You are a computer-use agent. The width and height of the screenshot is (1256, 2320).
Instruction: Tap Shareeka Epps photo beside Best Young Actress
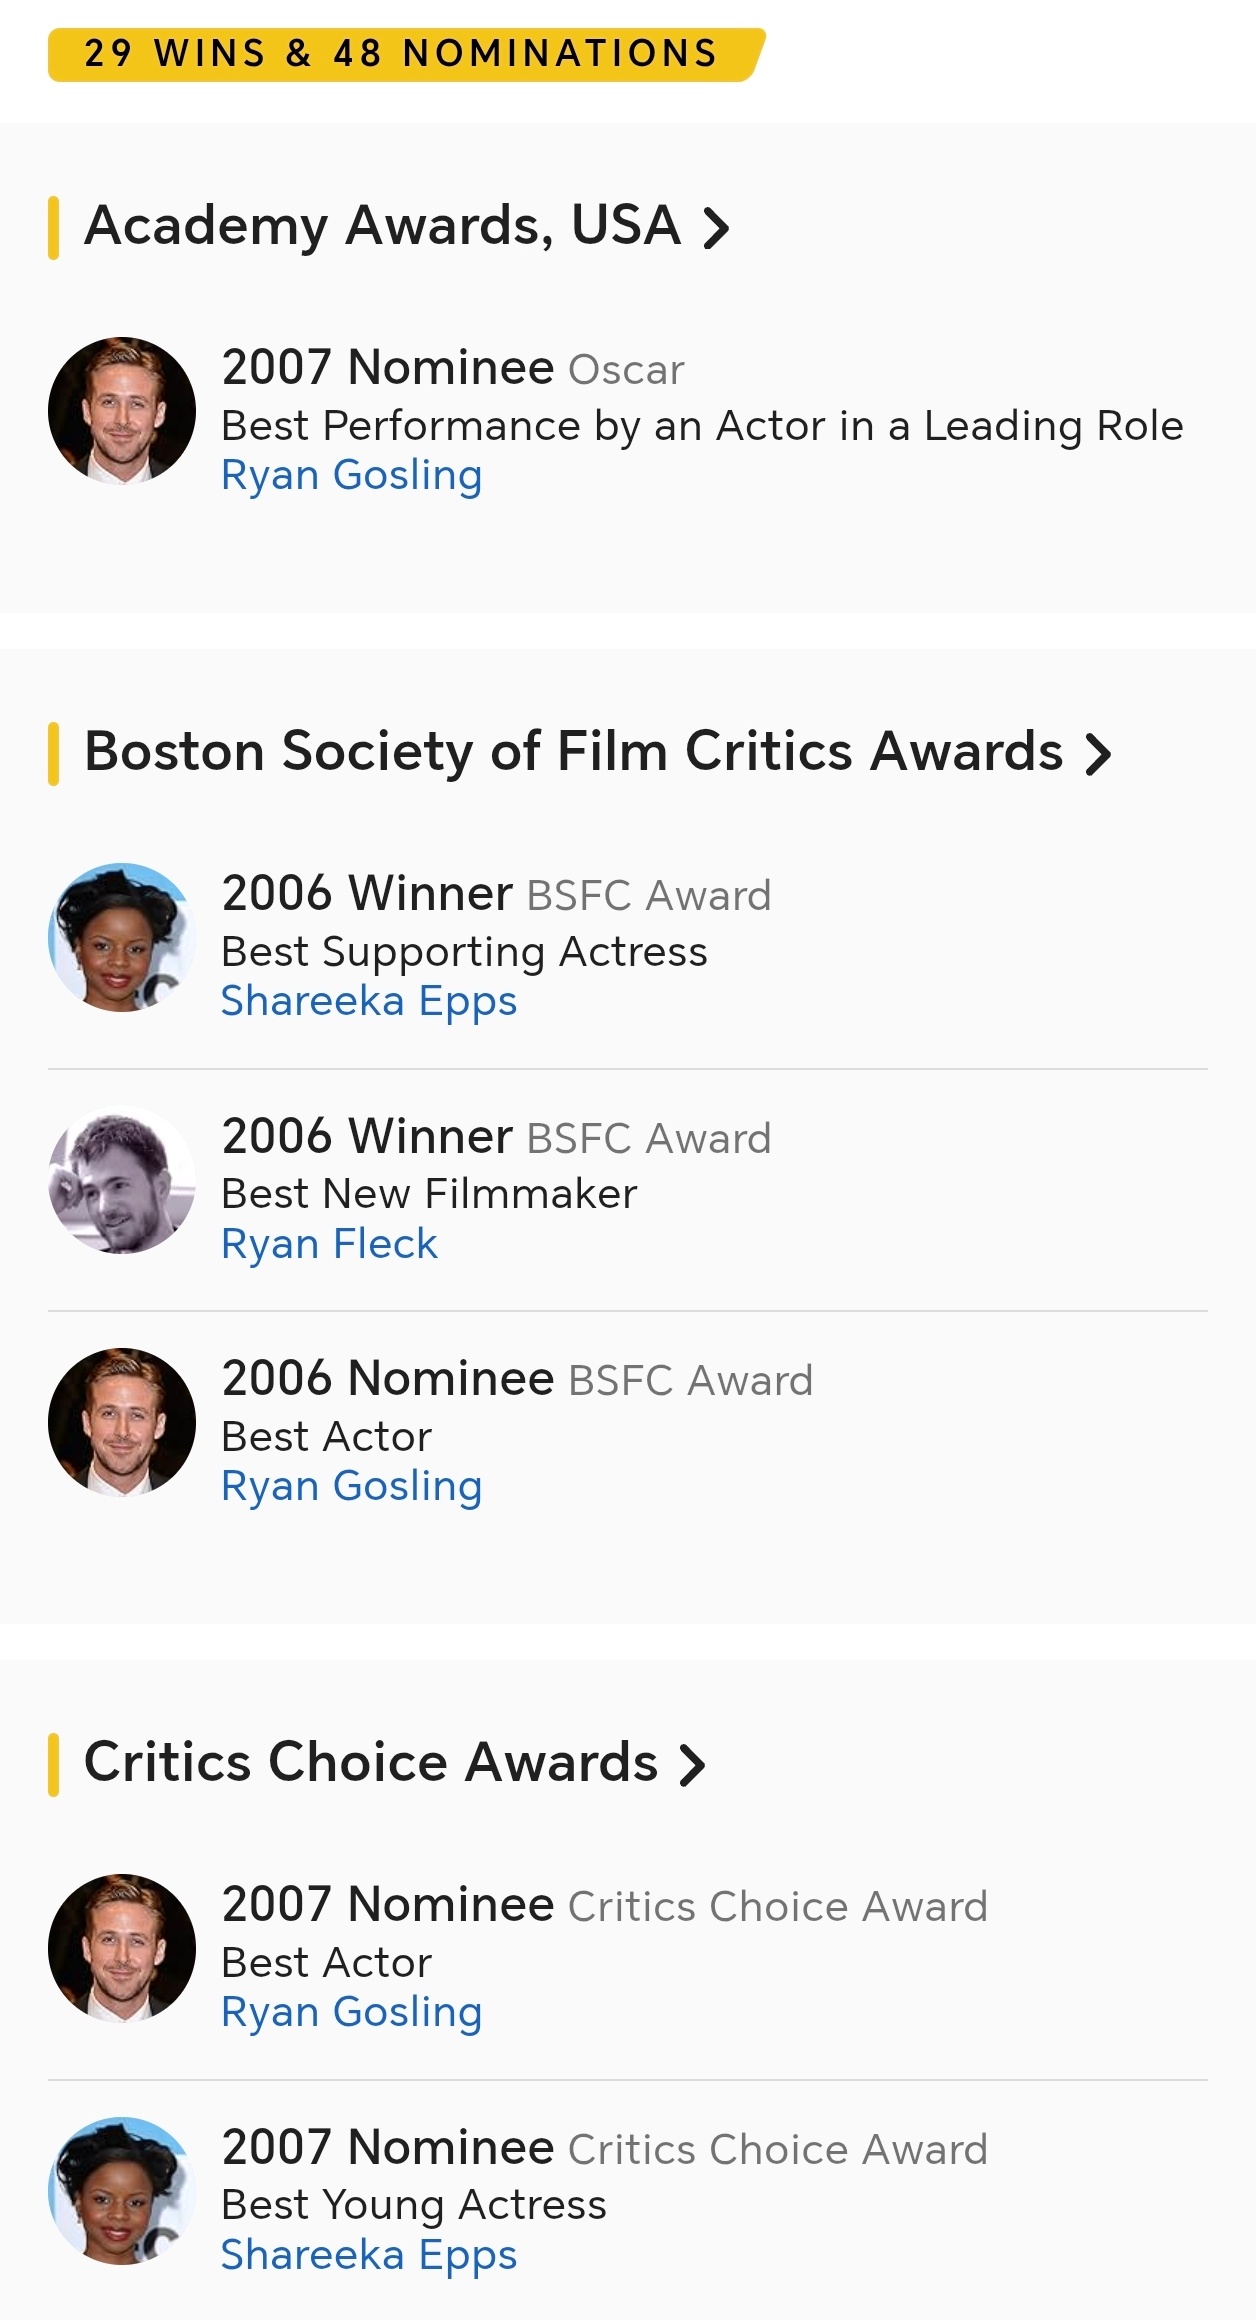pyautogui.click(x=122, y=2191)
